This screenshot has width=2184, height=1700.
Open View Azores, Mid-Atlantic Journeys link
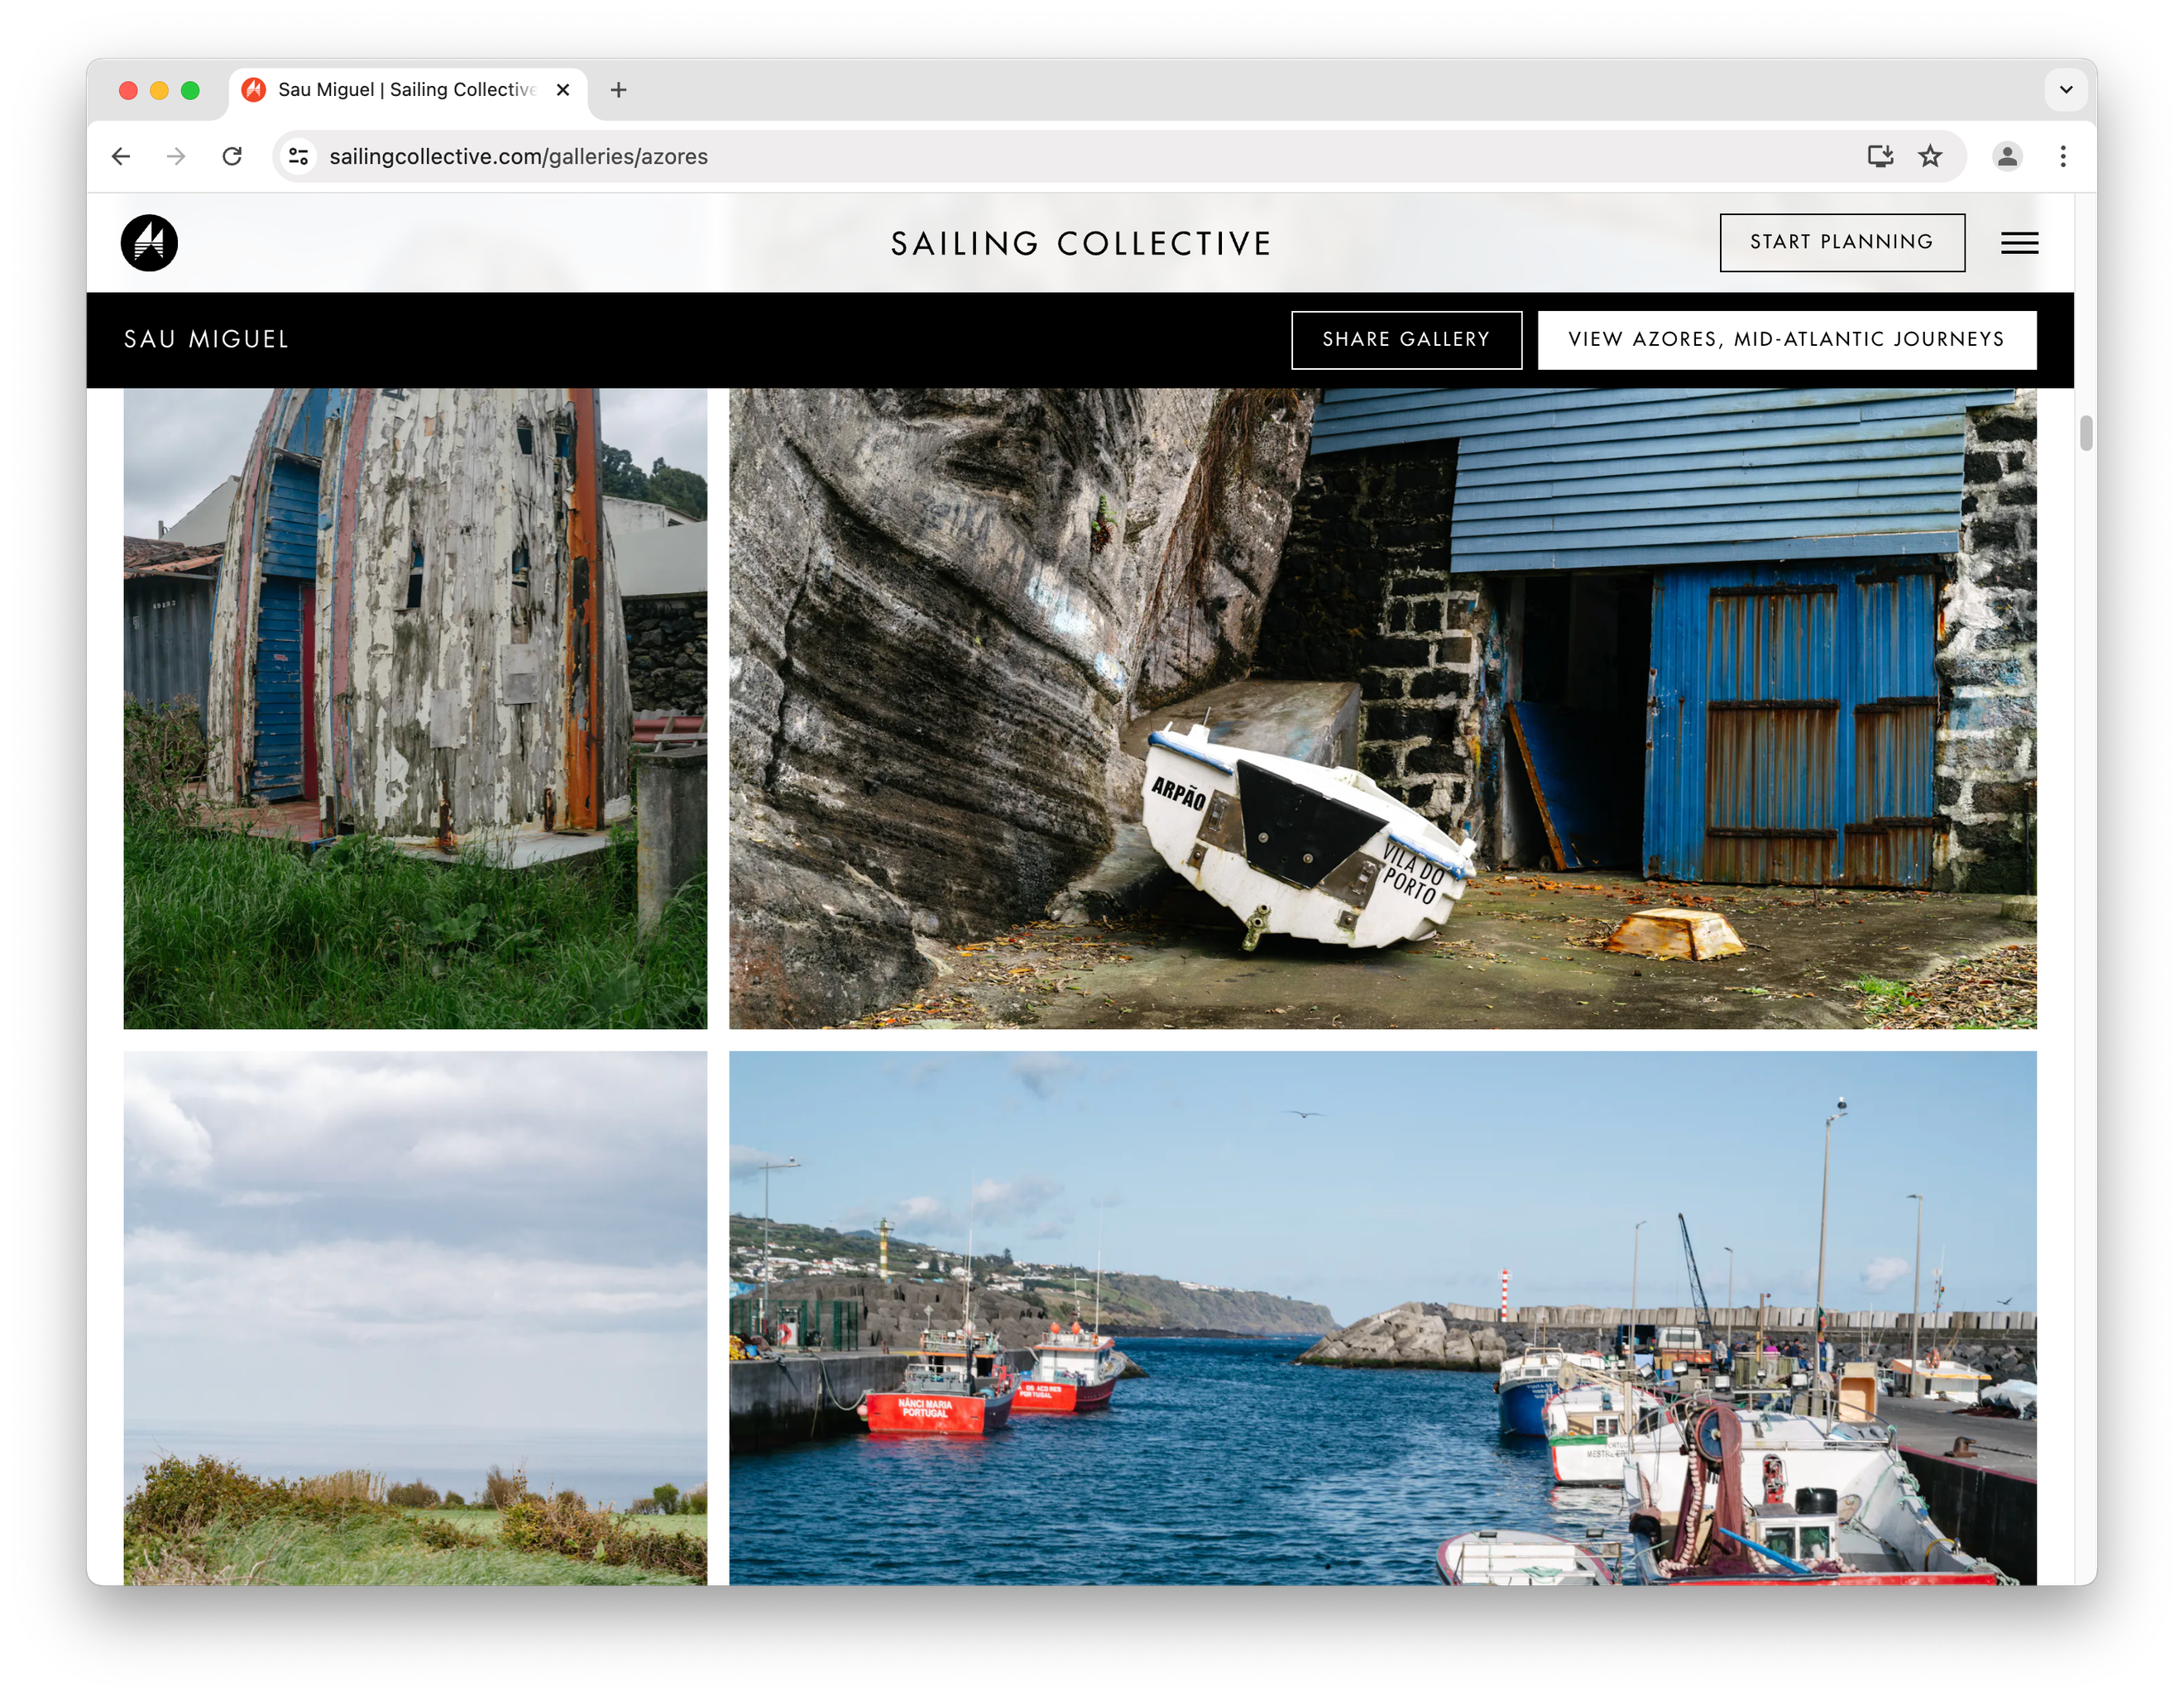(x=1786, y=339)
